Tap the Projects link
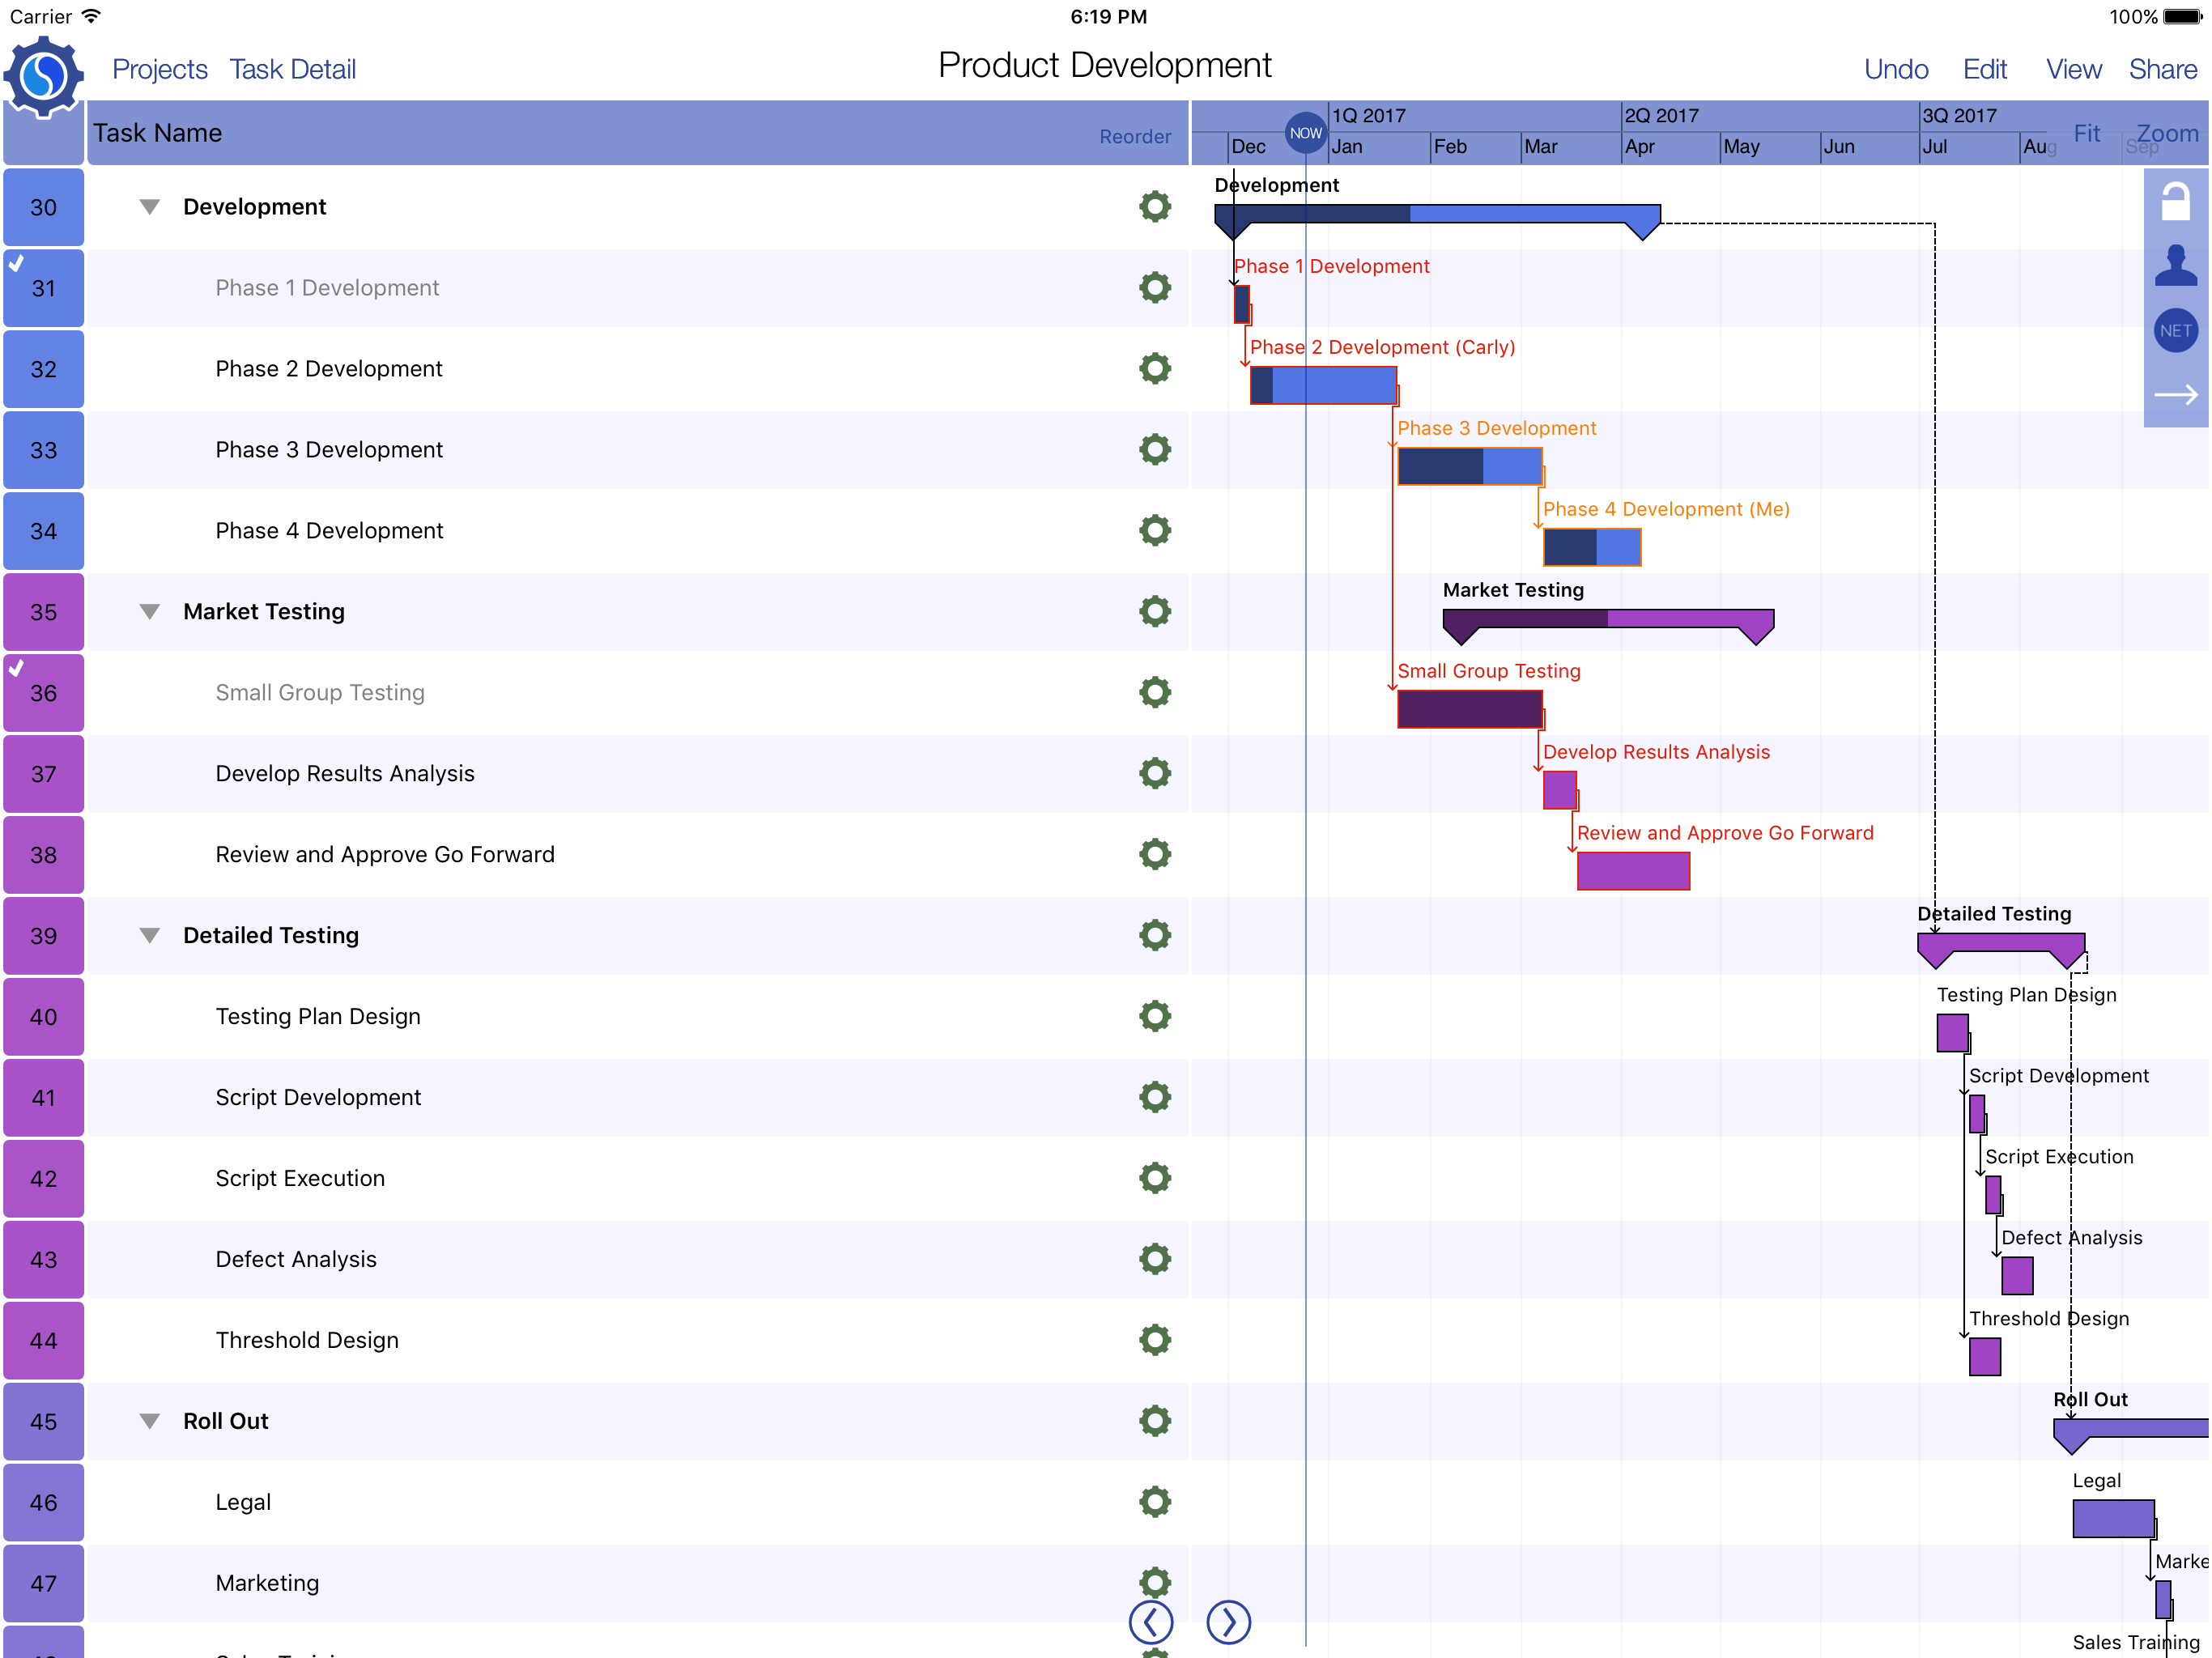The height and width of the screenshot is (1658, 2212). coord(159,69)
